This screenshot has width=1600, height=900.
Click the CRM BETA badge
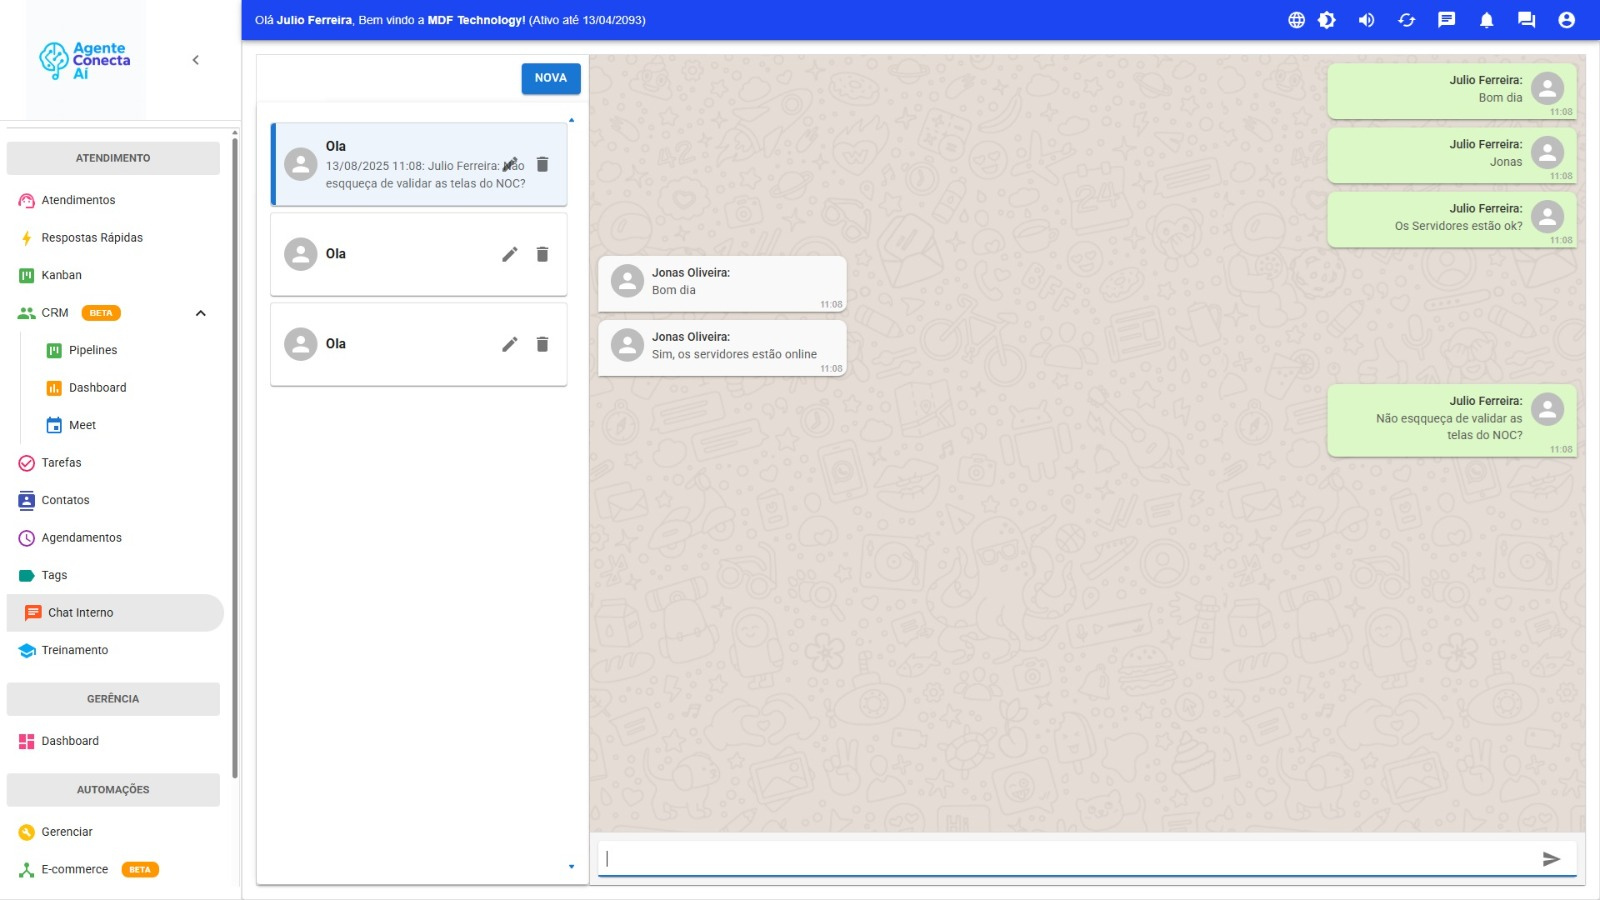(101, 313)
